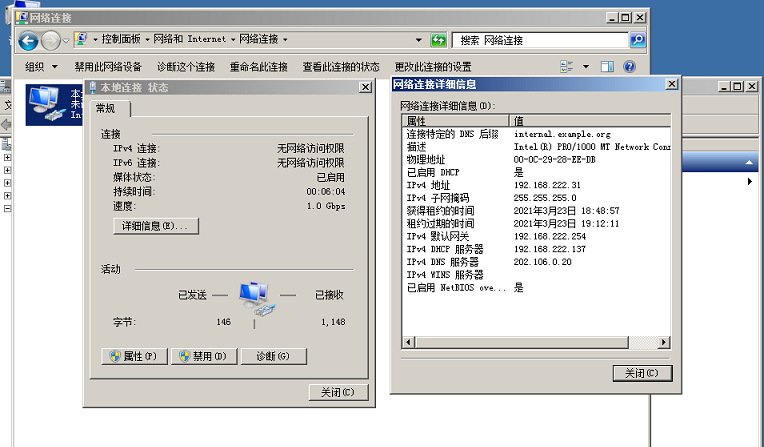Viewport: 764px width, 447px height.
Task: Click the greyed Forward arrow button
Action: click(51, 40)
